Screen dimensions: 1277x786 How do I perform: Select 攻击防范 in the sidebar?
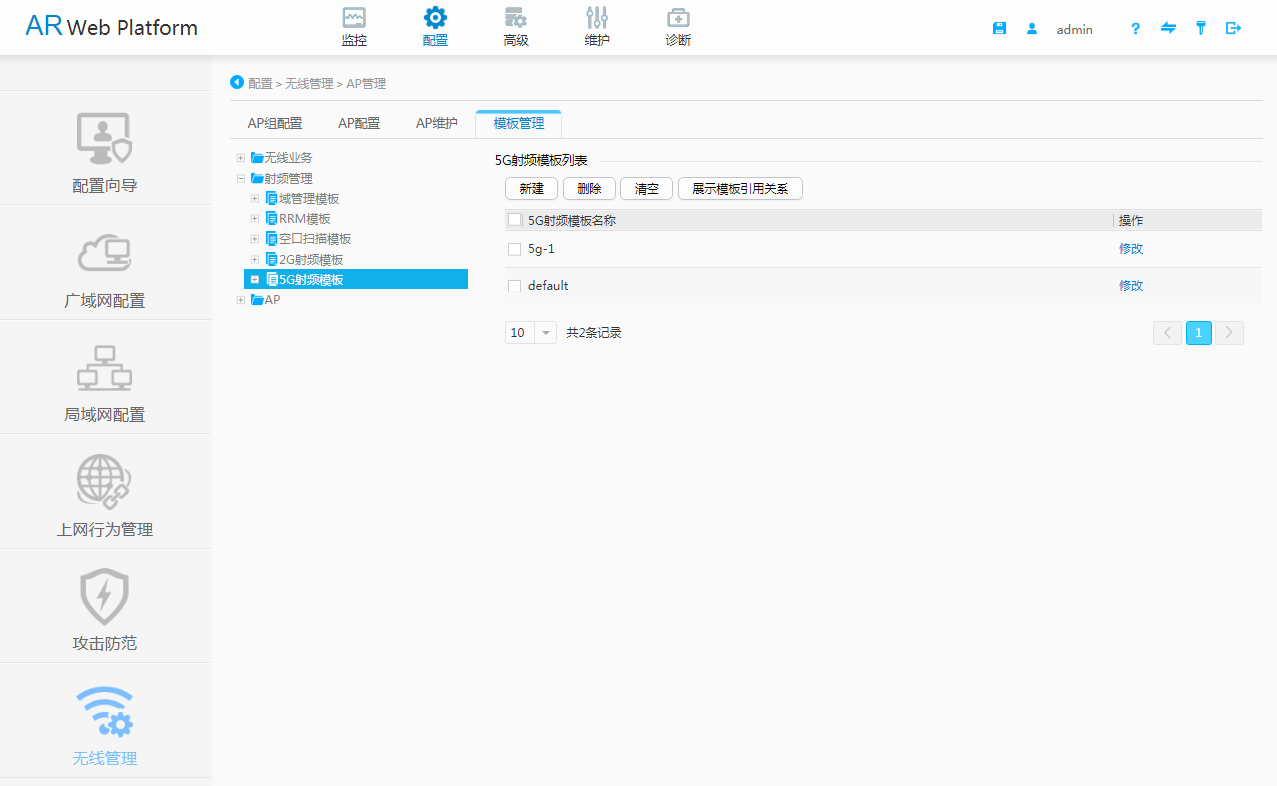click(x=104, y=606)
